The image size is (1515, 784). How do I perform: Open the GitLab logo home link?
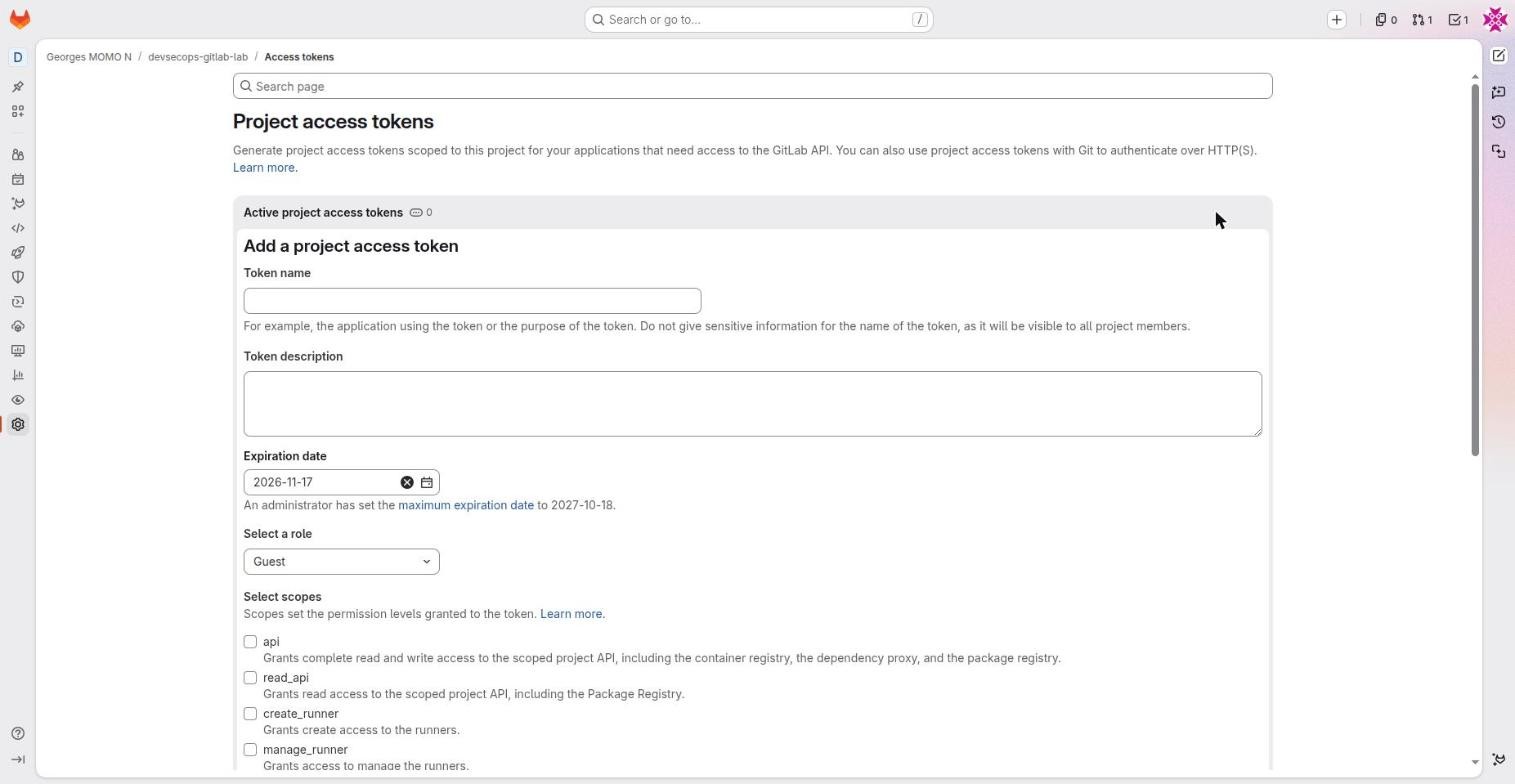tap(19, 19)
